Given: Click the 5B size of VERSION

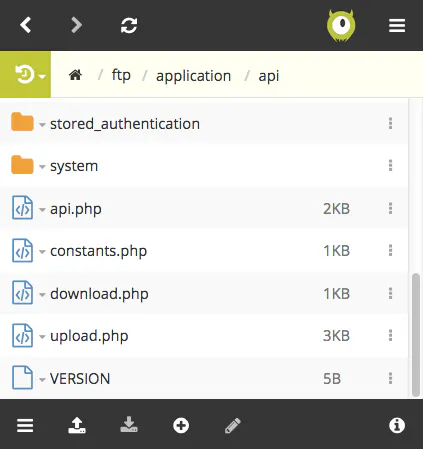Looking at the screenshot, I should click(332, 379).
